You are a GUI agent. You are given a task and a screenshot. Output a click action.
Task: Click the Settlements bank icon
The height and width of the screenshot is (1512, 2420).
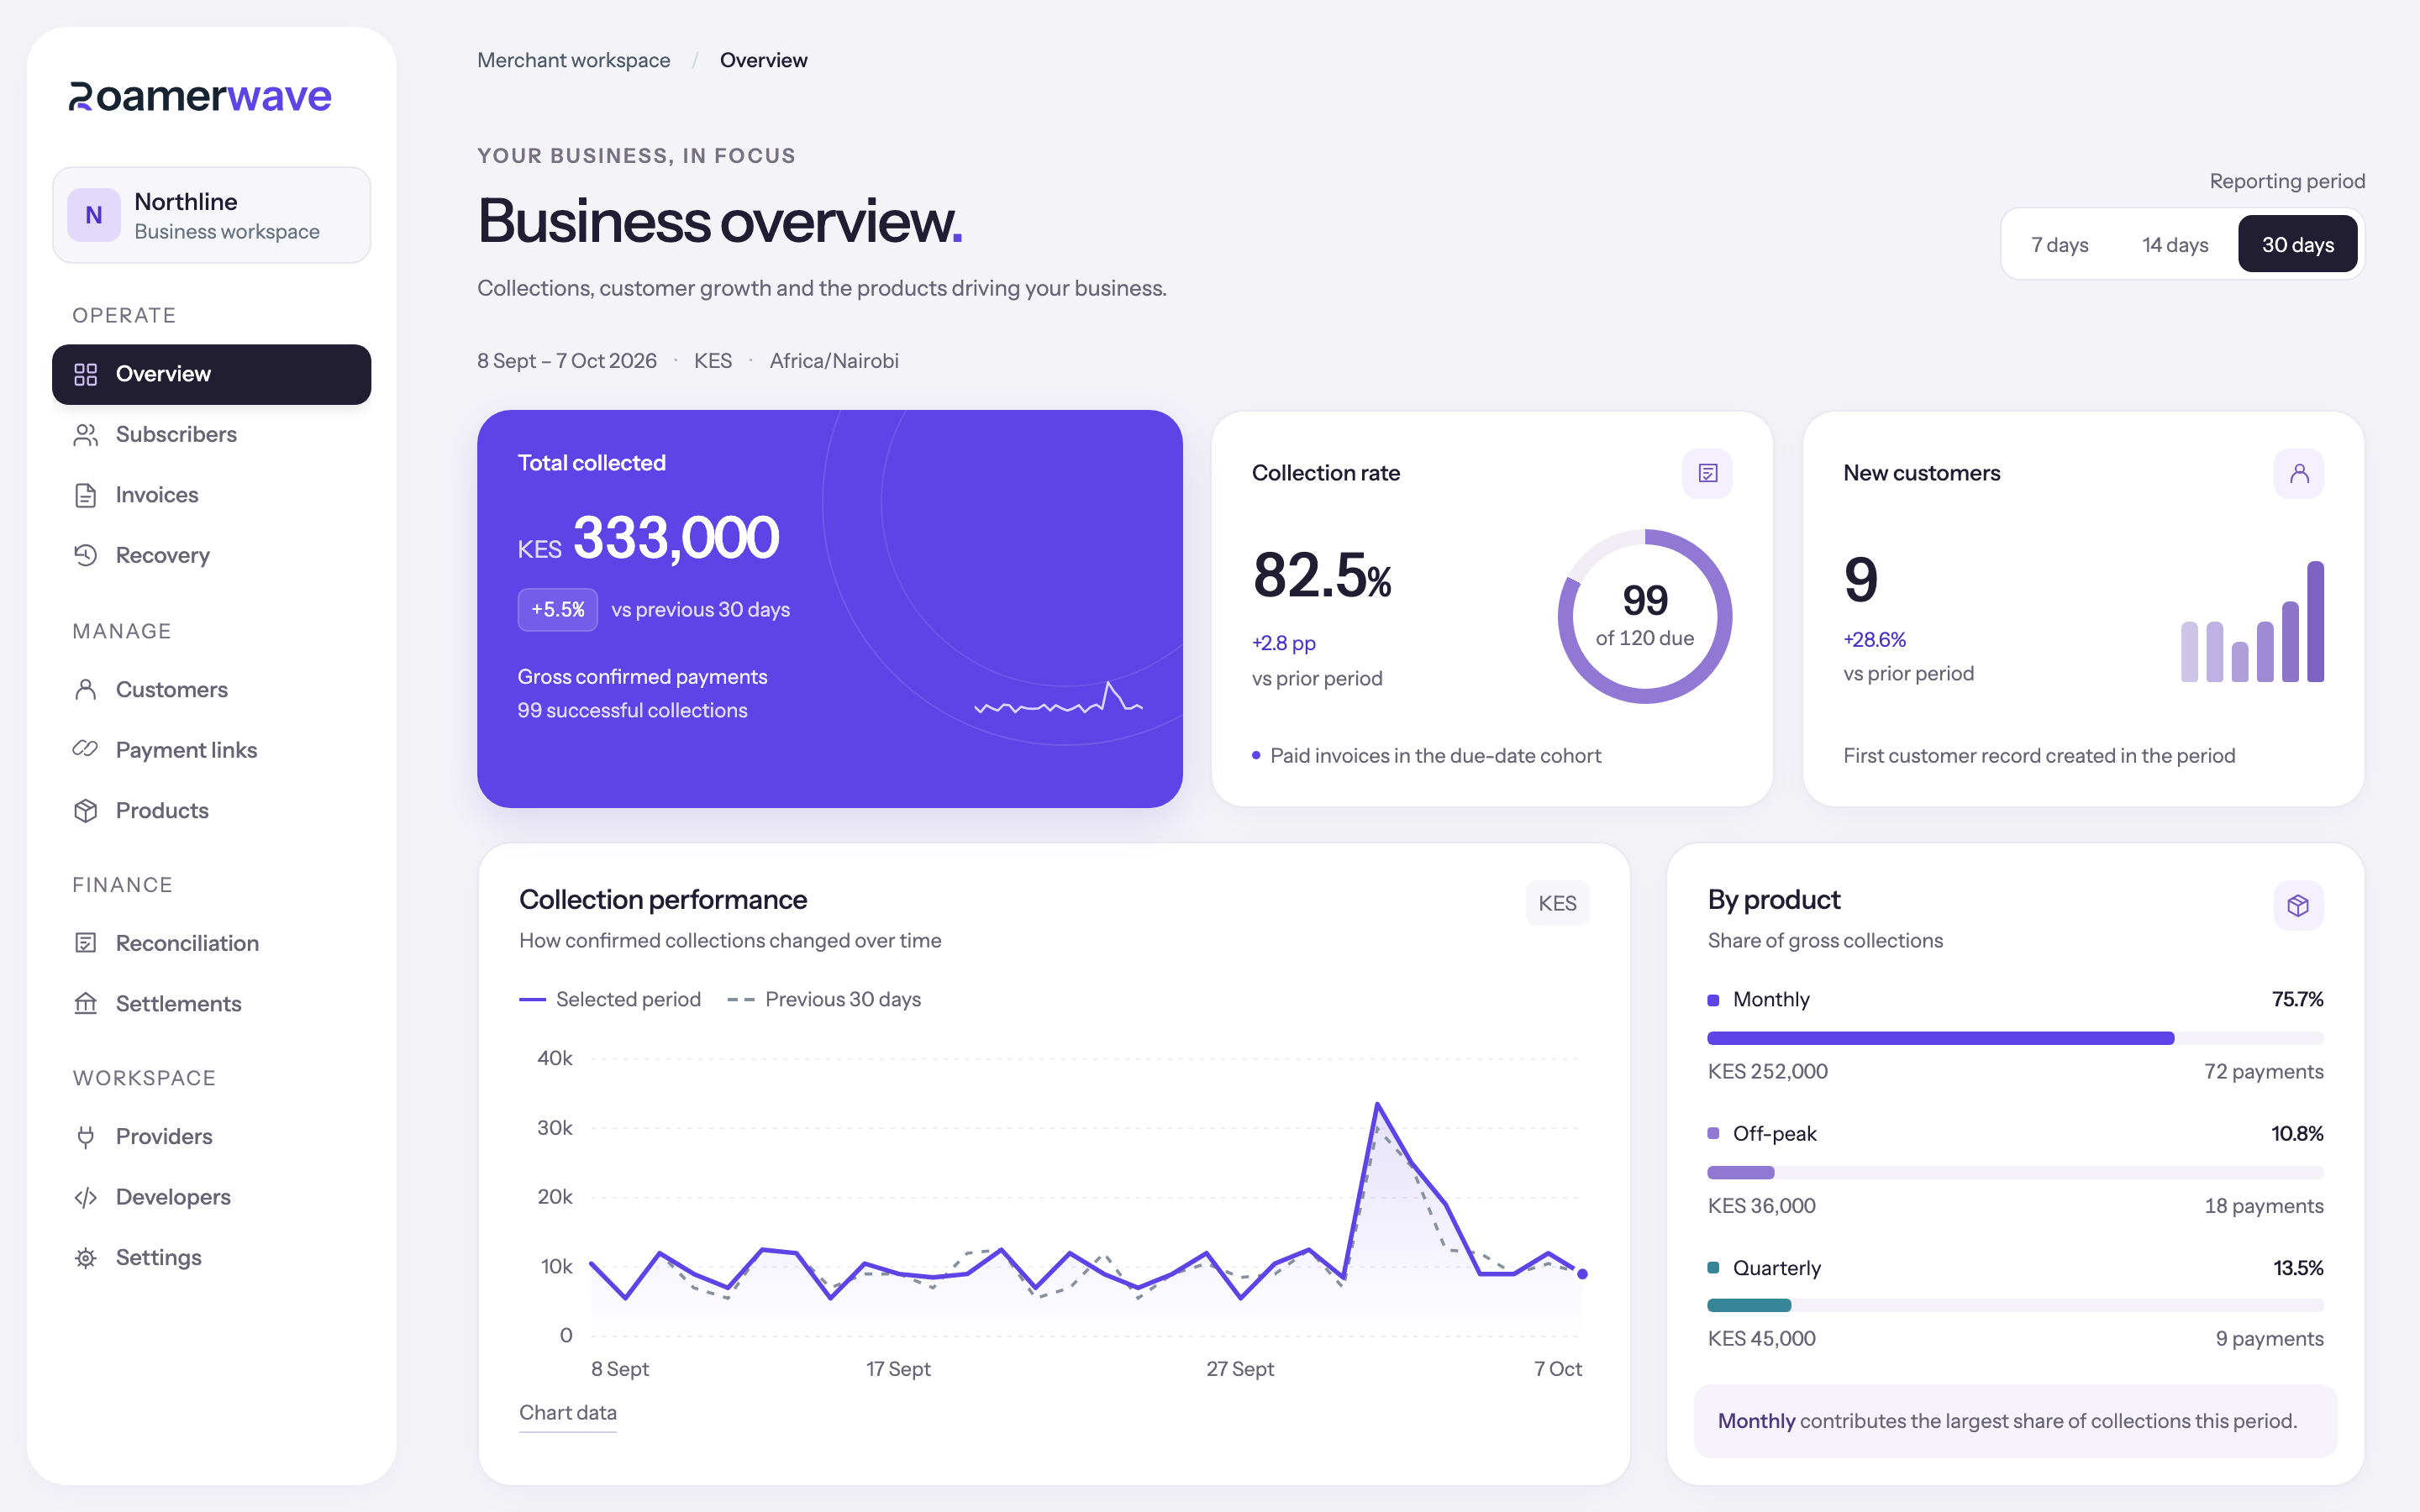(86, 1004)
